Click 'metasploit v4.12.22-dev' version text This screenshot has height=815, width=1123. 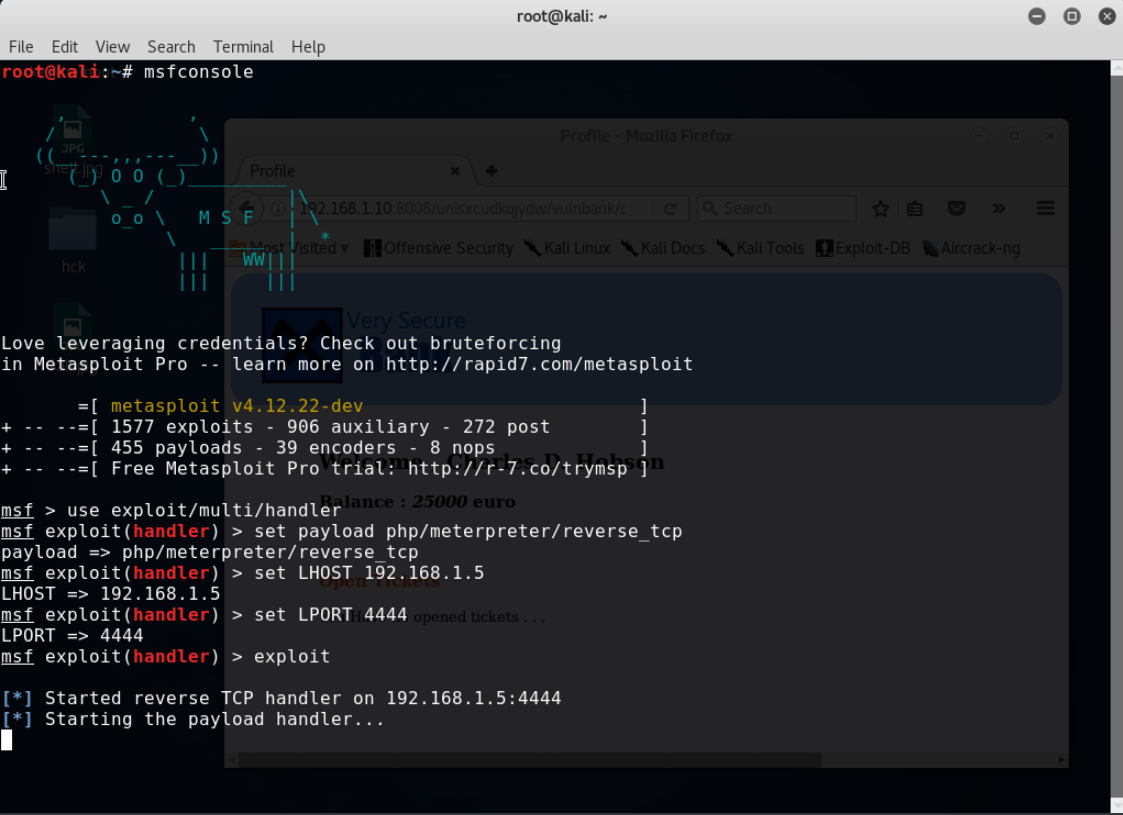237,405
